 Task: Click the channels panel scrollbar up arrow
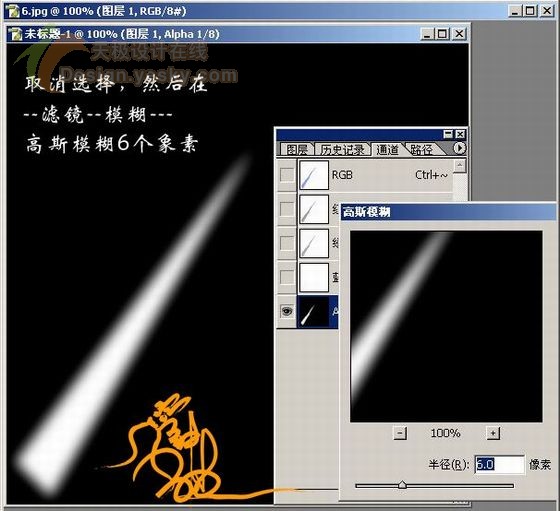tap(460, 166)
